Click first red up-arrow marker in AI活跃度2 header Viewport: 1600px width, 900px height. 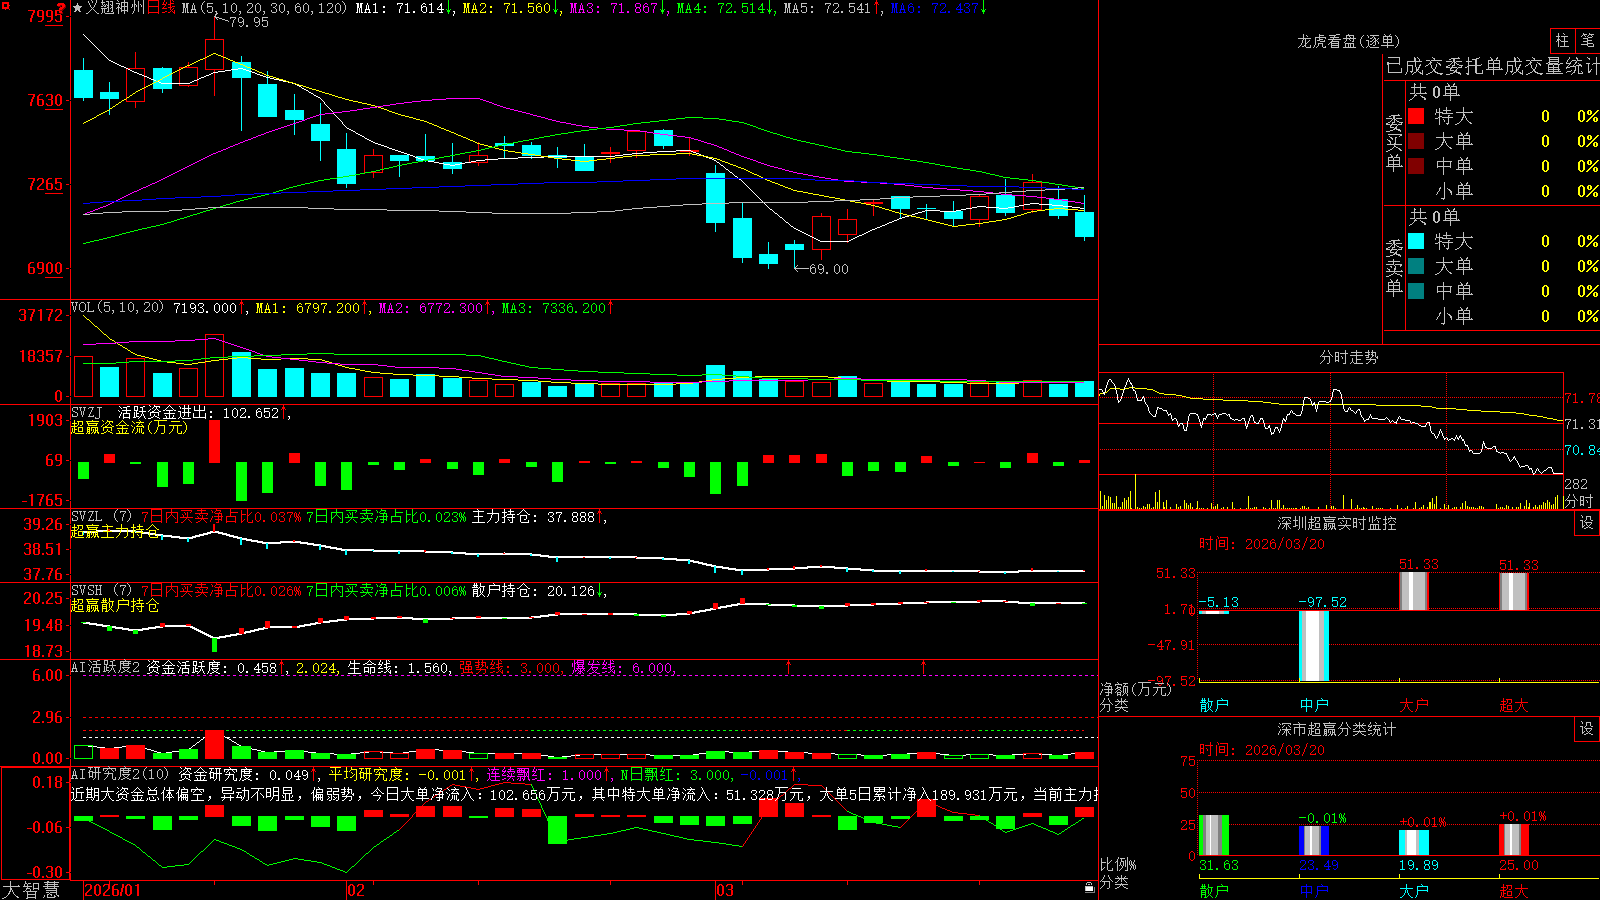click(x=788, y=666)
